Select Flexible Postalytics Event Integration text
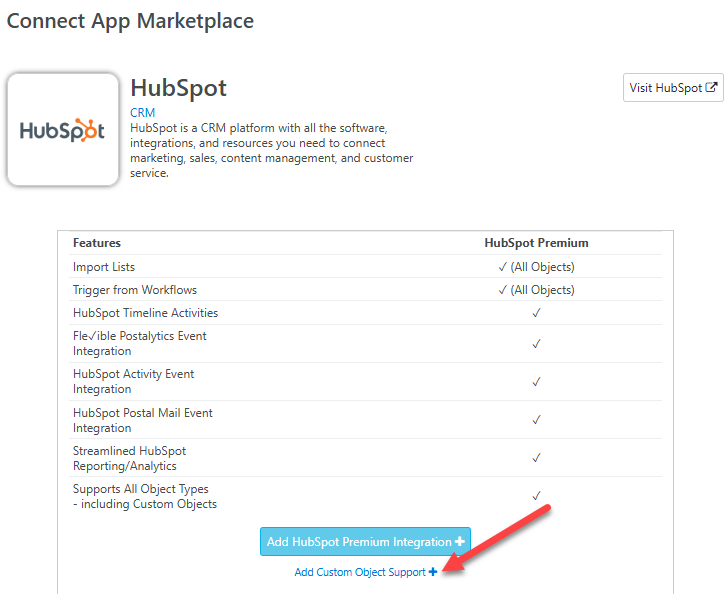 pos(140,343)
